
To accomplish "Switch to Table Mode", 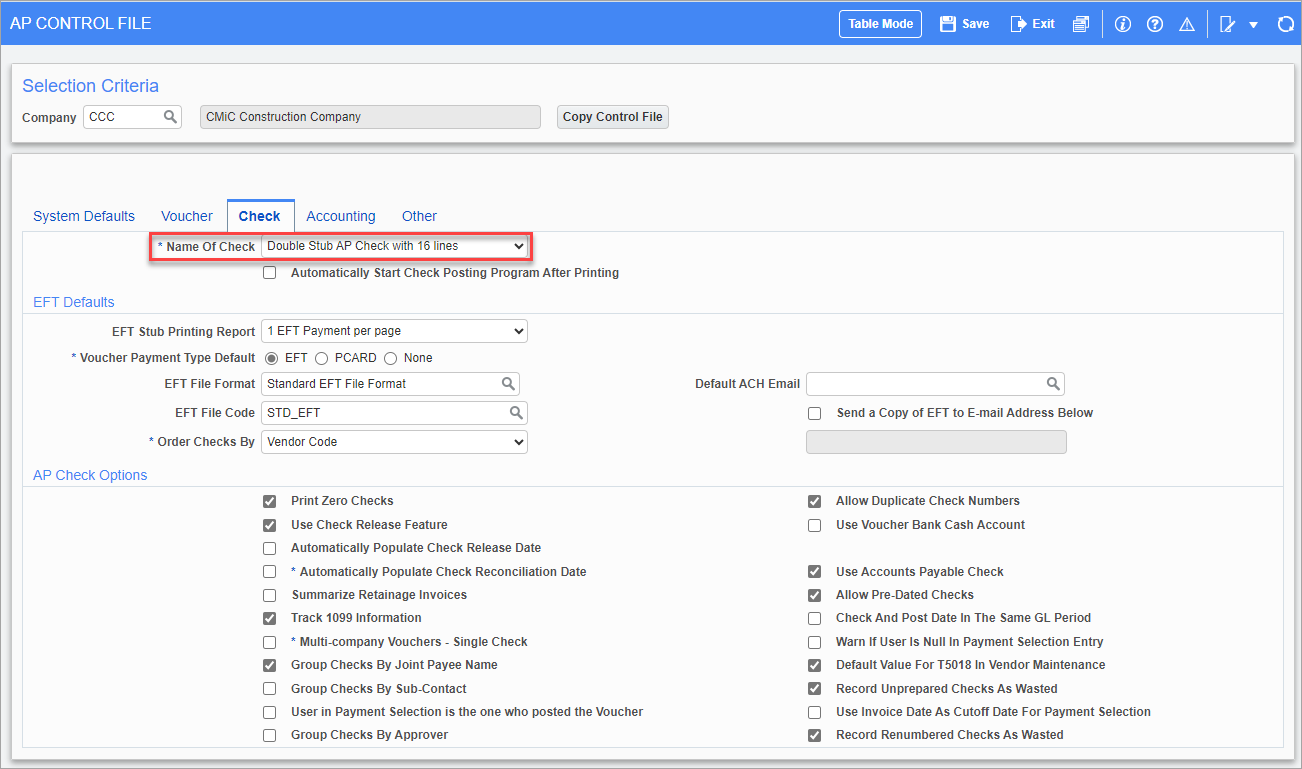I will [880, 23].
